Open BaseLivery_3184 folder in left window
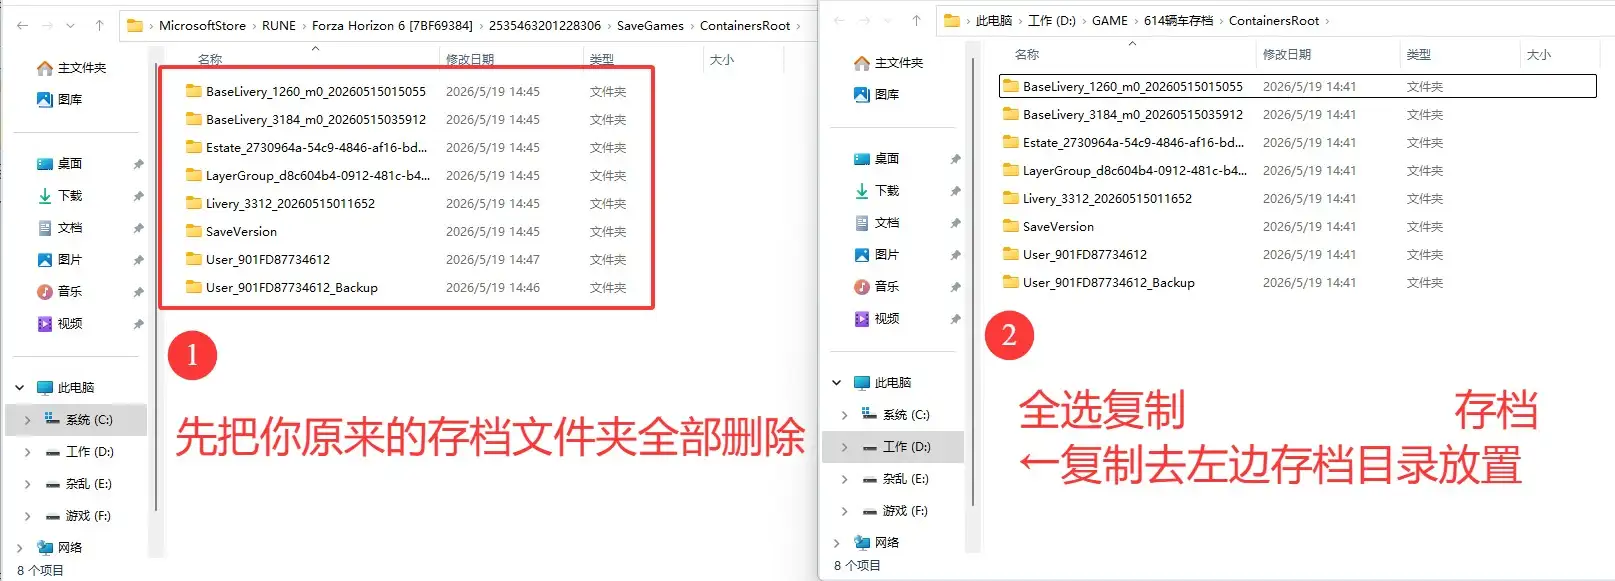1615x581 pixels. point(315,119)
